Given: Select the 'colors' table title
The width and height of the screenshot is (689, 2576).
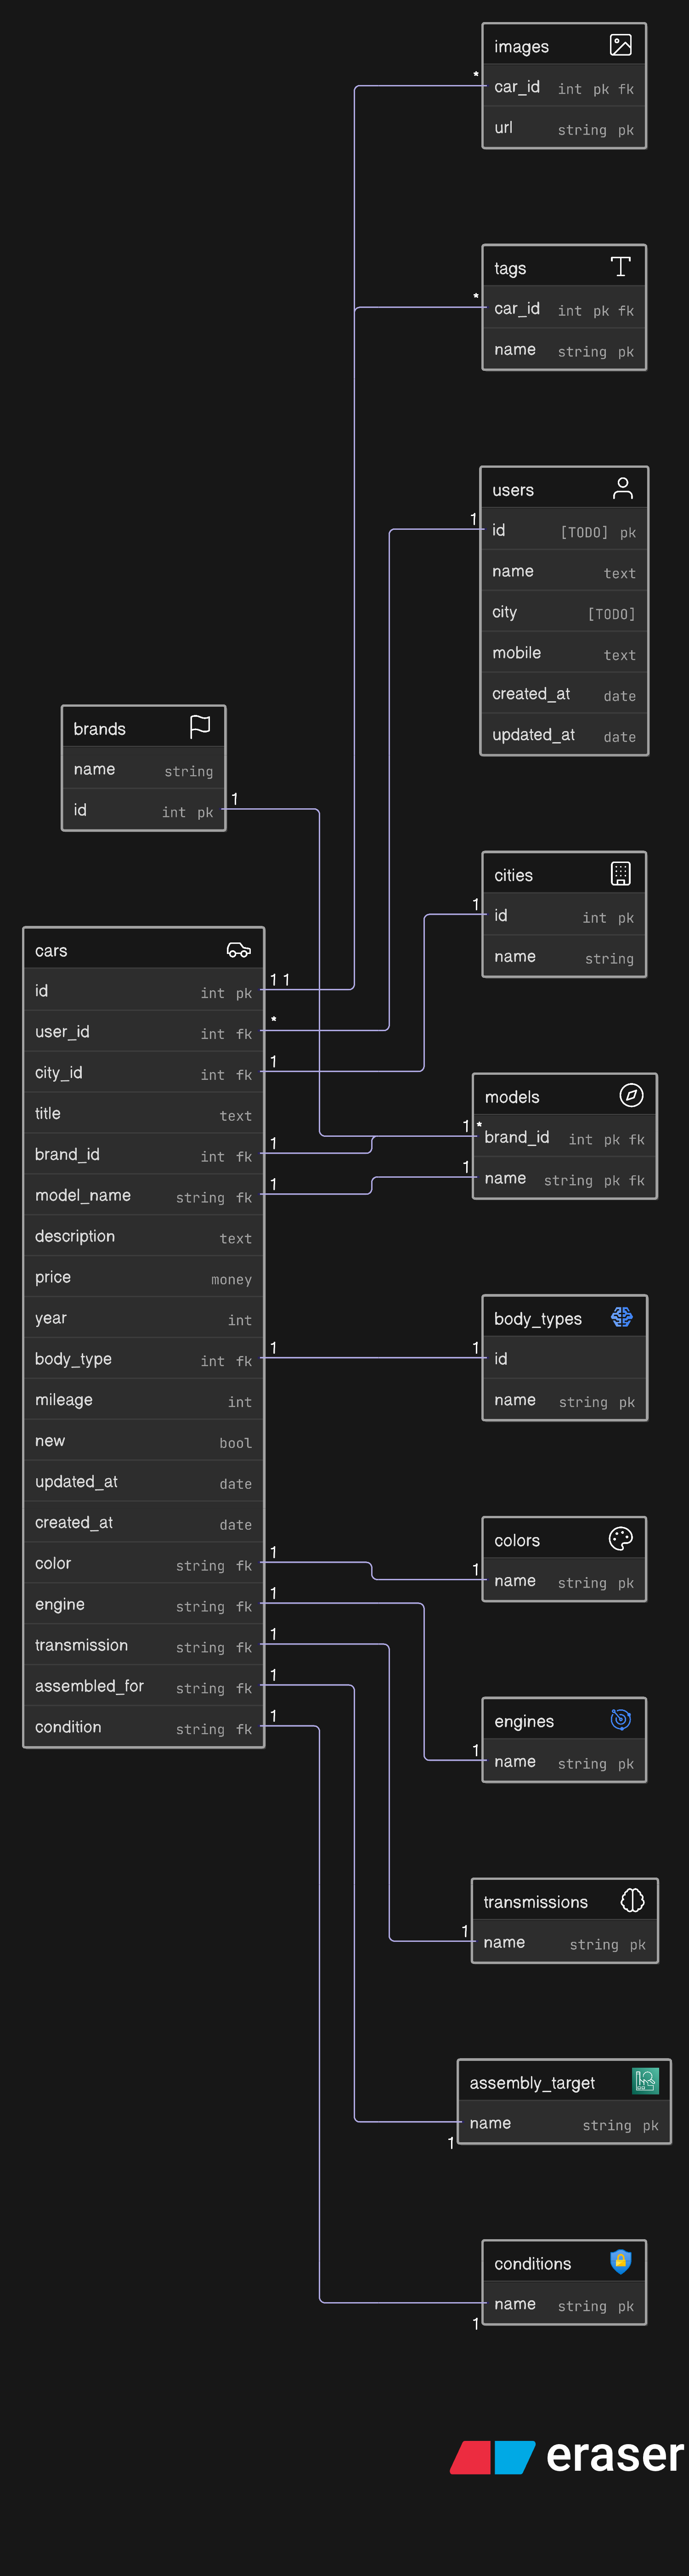Looking at the screenshot, I should [x=517, y=1541].
